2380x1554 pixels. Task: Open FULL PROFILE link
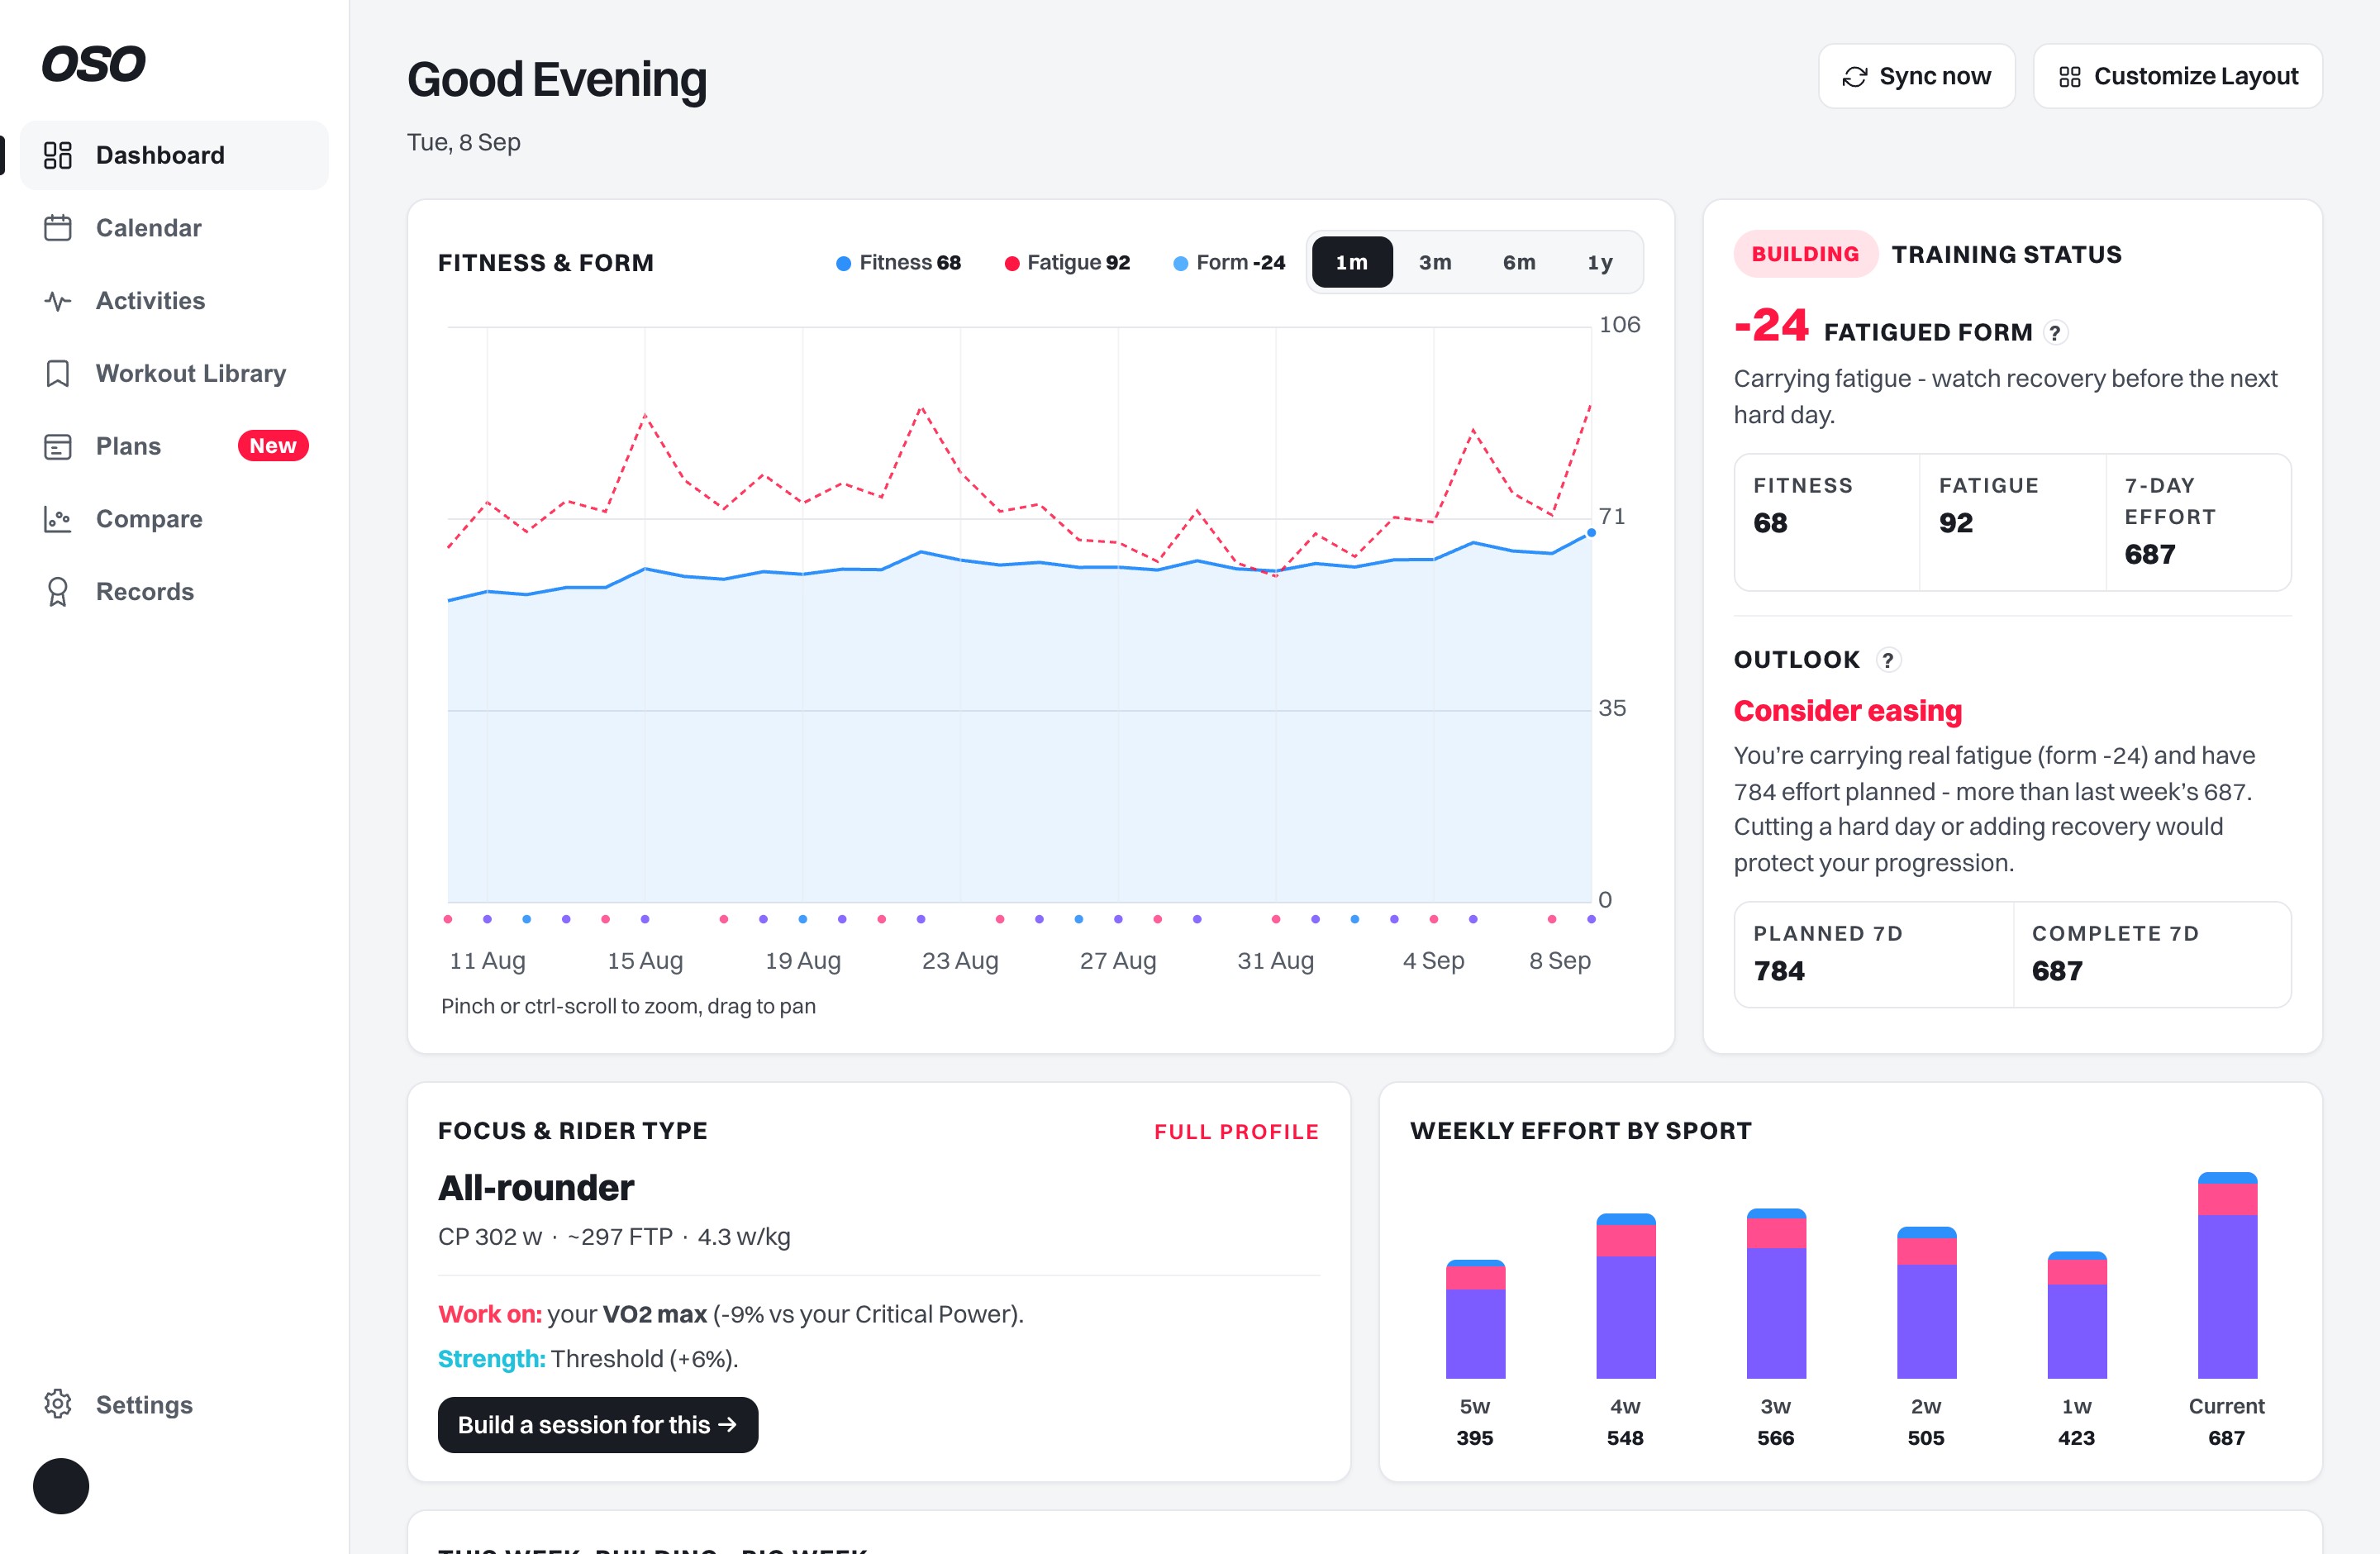point(1236,1131)
